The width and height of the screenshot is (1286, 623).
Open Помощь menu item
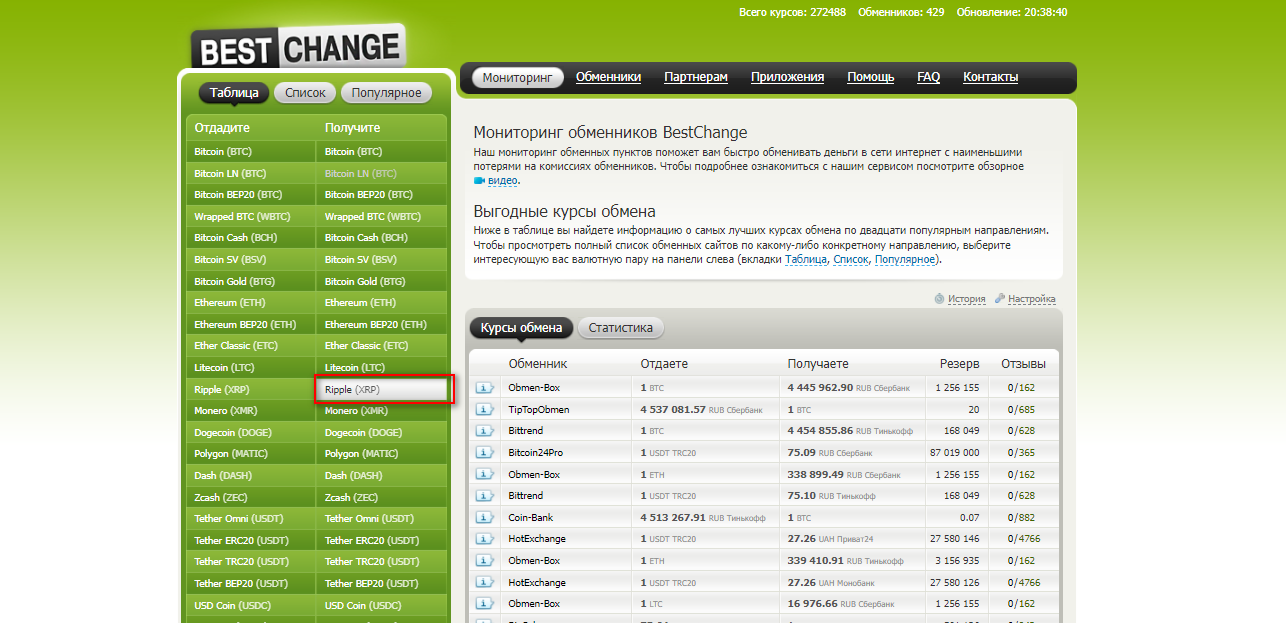(x=871, y=77)
